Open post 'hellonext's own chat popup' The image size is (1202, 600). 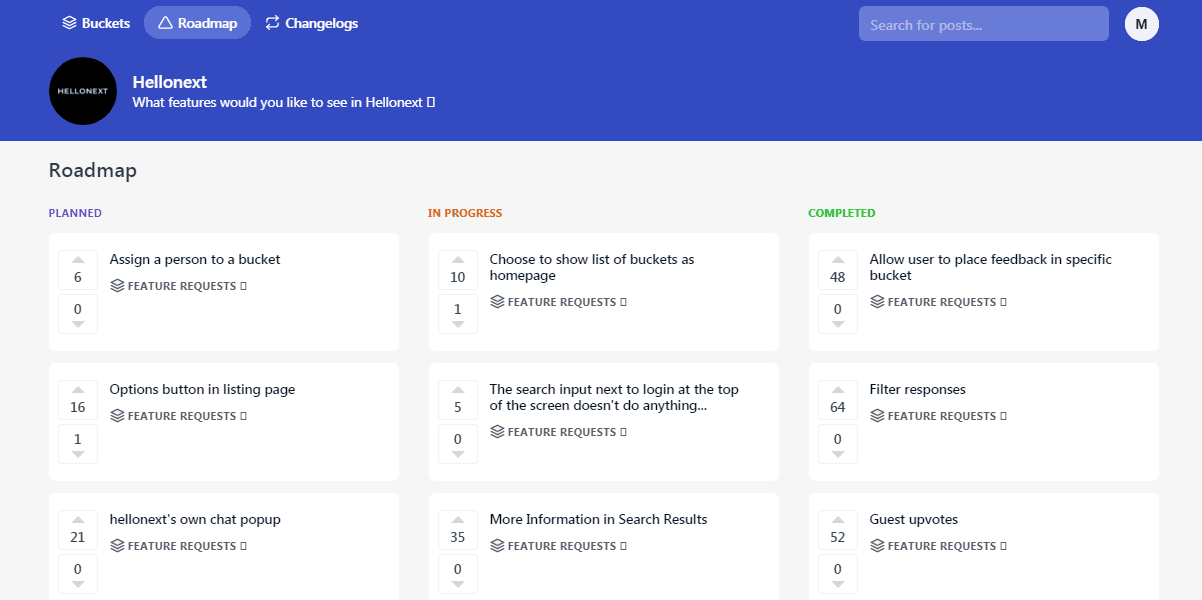195,519
